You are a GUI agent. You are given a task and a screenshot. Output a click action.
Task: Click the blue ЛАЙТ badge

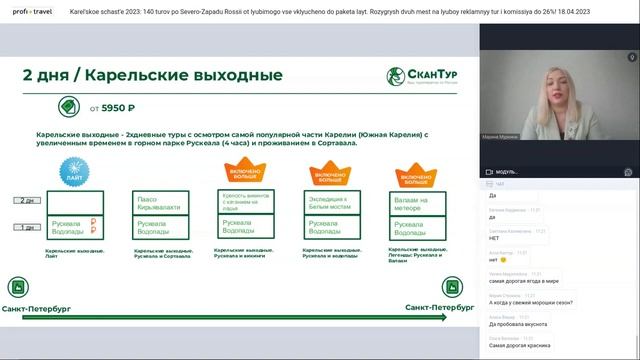tap(74, 172)
